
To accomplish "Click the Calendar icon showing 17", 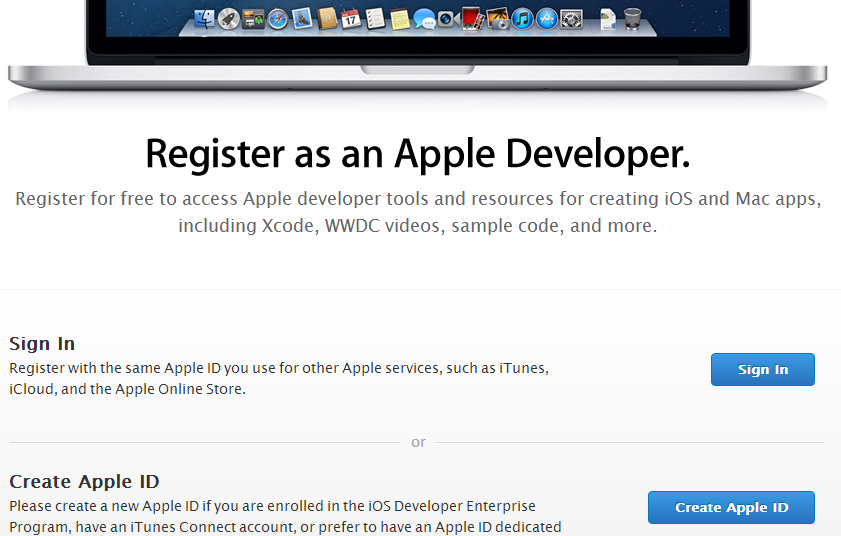I will point(351,19).
